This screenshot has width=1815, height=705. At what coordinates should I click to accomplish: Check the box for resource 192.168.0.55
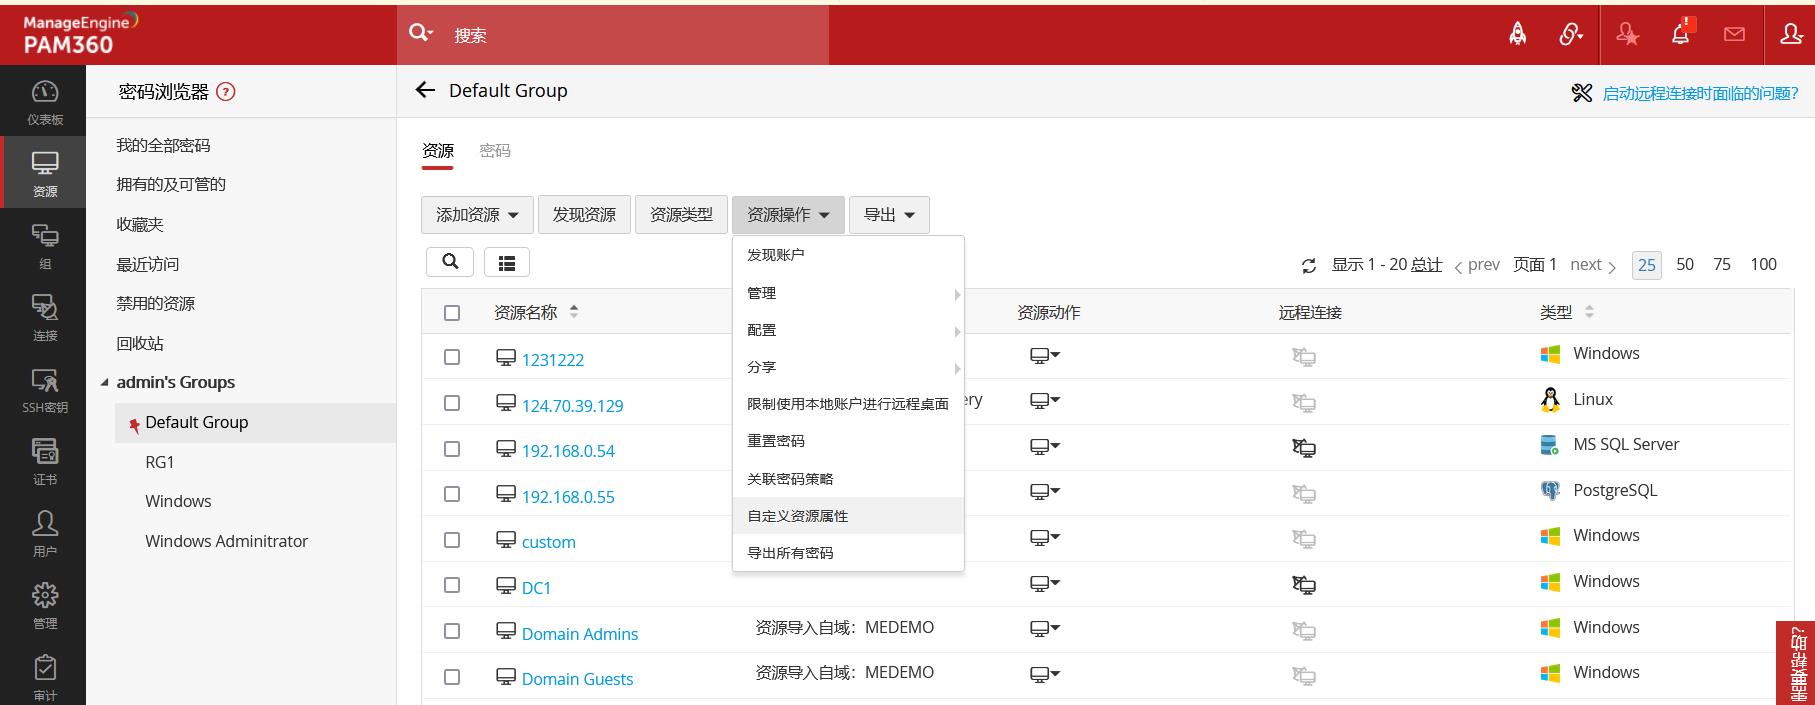pos(452,494)
